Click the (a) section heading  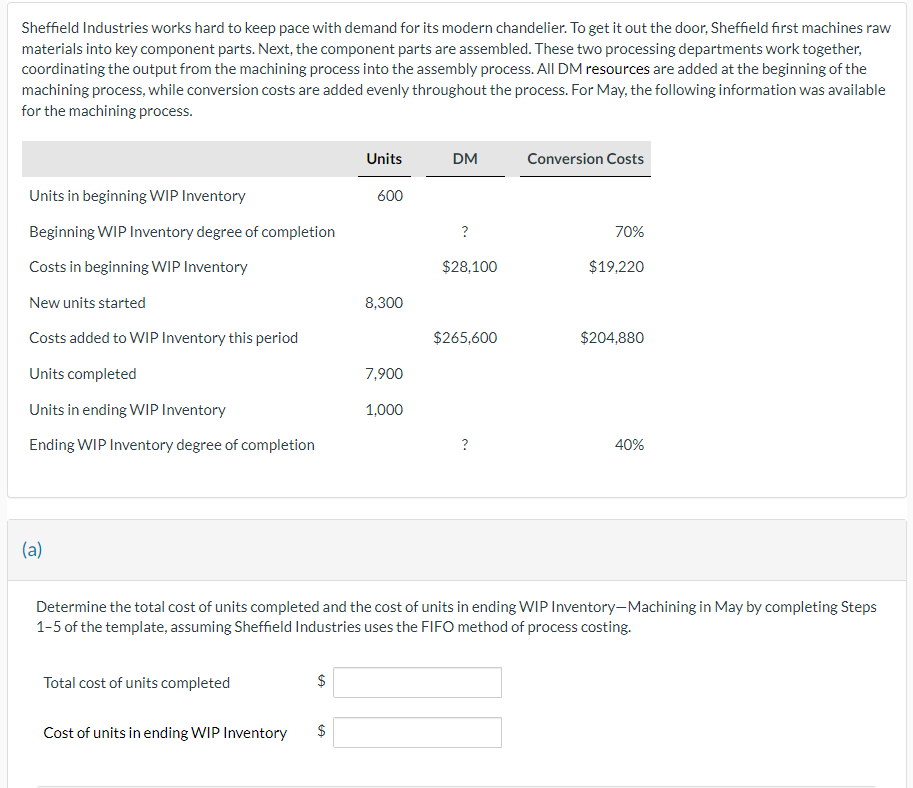(x=32, y=549)
